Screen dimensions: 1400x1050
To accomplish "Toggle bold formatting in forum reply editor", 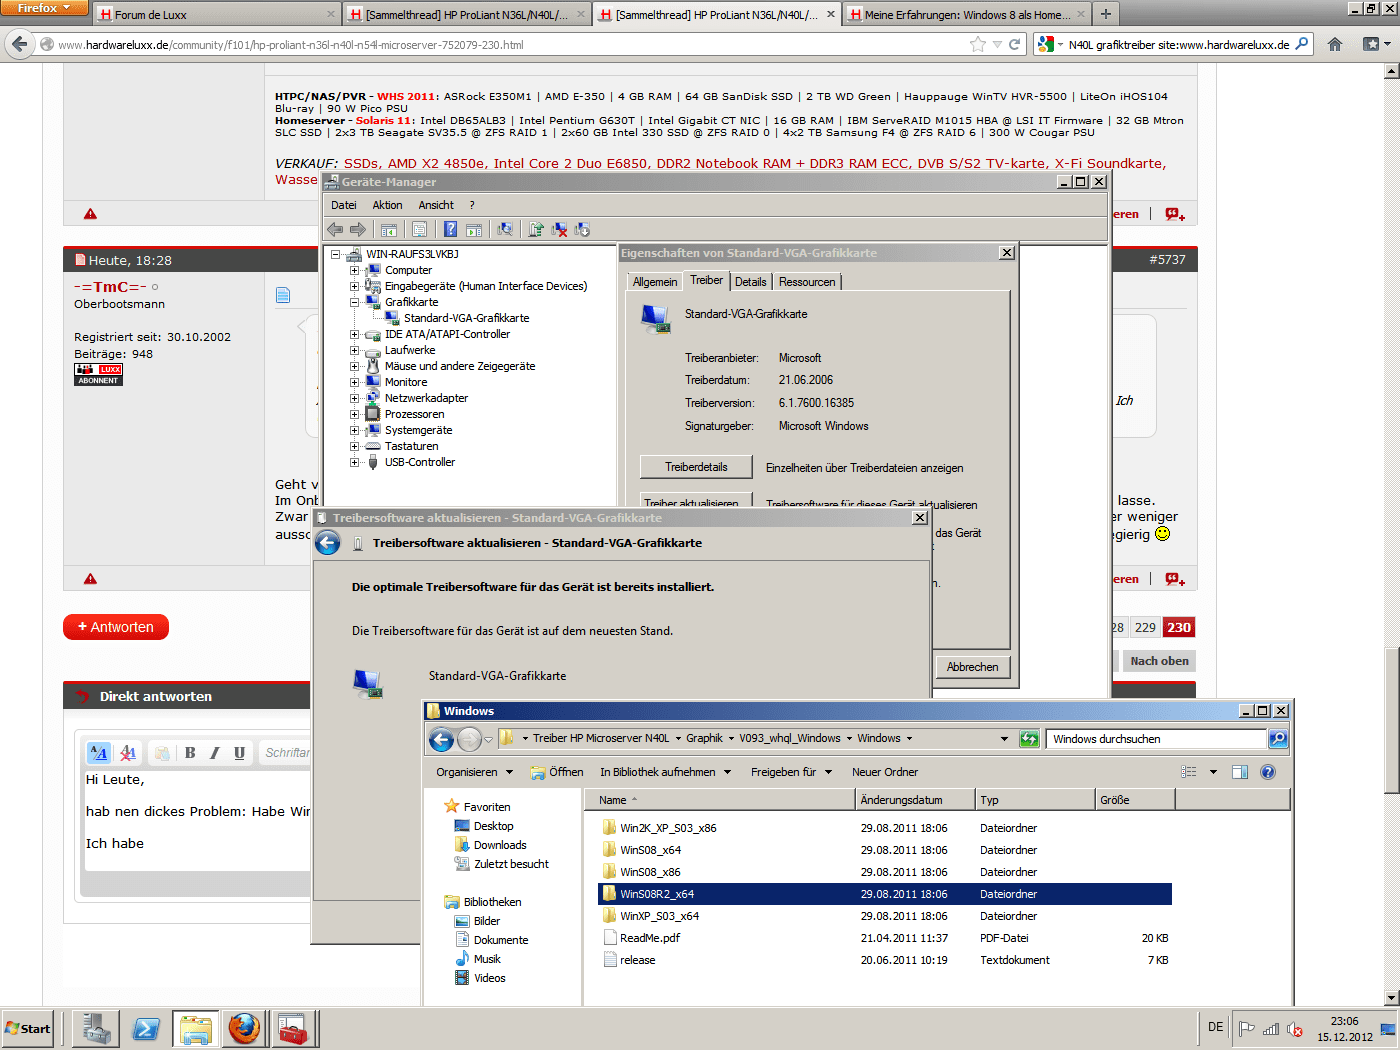I will coord(190,753).
